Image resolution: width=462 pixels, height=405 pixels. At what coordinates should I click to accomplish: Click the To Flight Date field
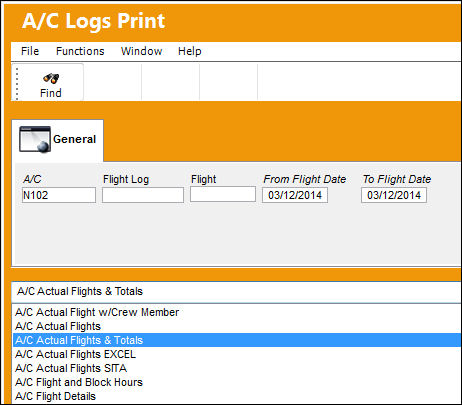(x=394, y=195)
